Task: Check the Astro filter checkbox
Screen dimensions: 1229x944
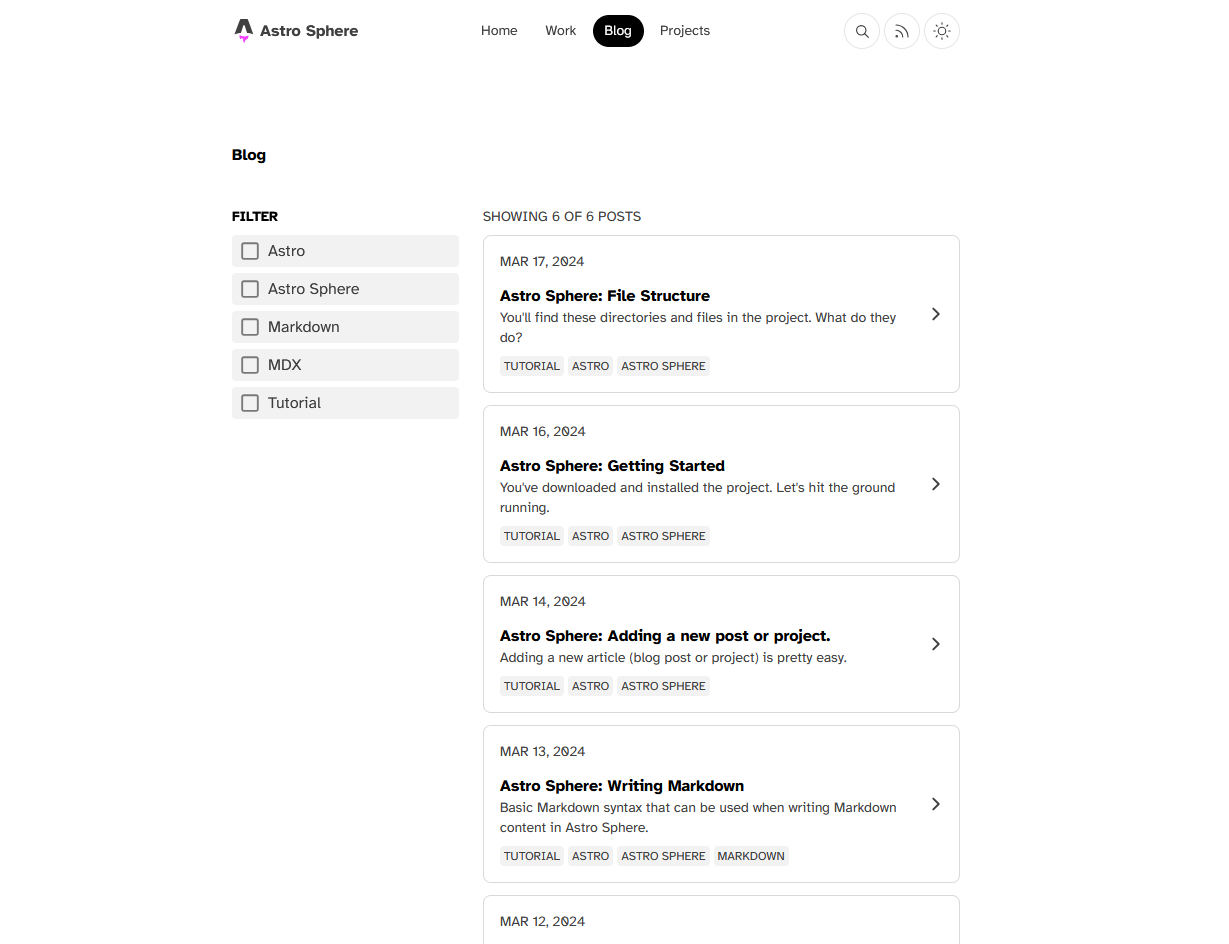Action: click(250, 251)
